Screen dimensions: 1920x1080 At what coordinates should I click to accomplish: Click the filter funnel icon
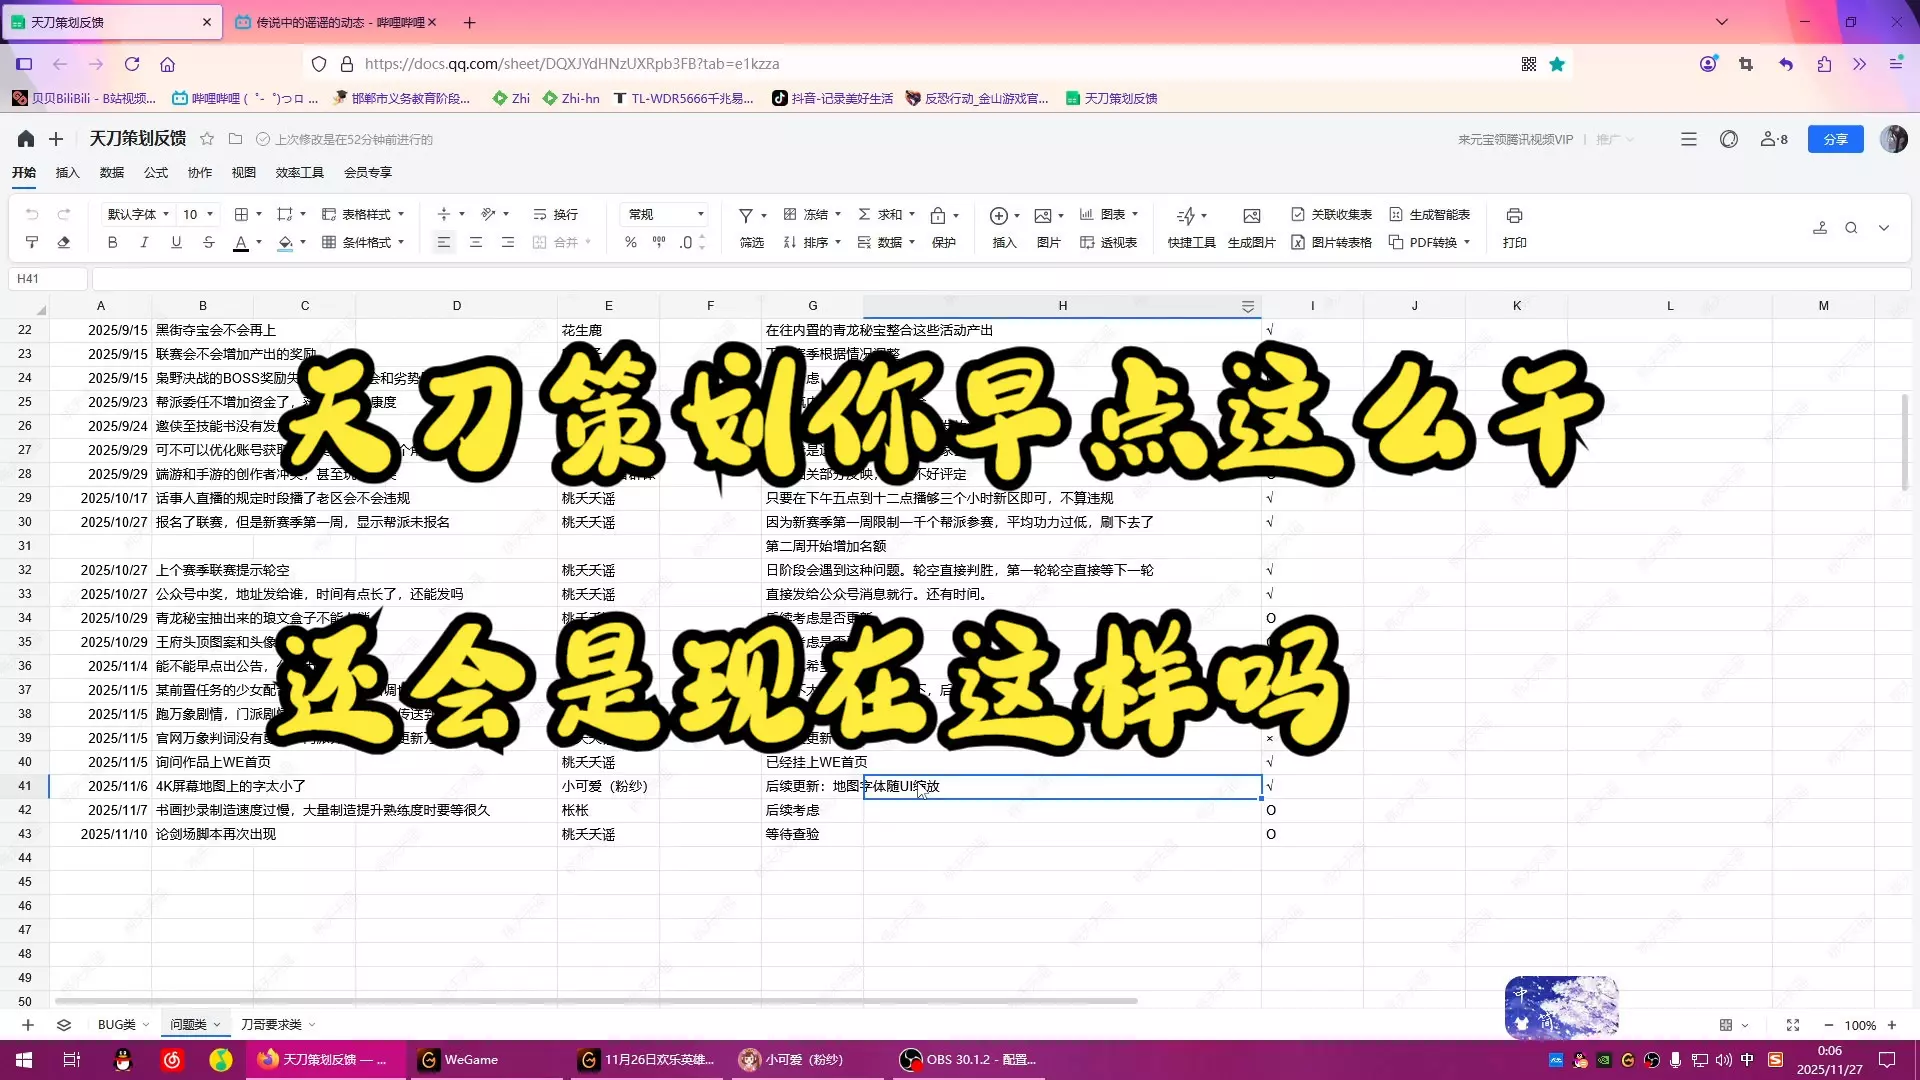(746, 215)
